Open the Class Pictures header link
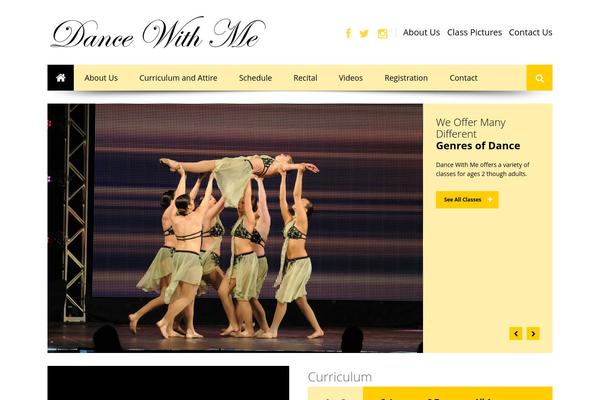 (474, 33)
